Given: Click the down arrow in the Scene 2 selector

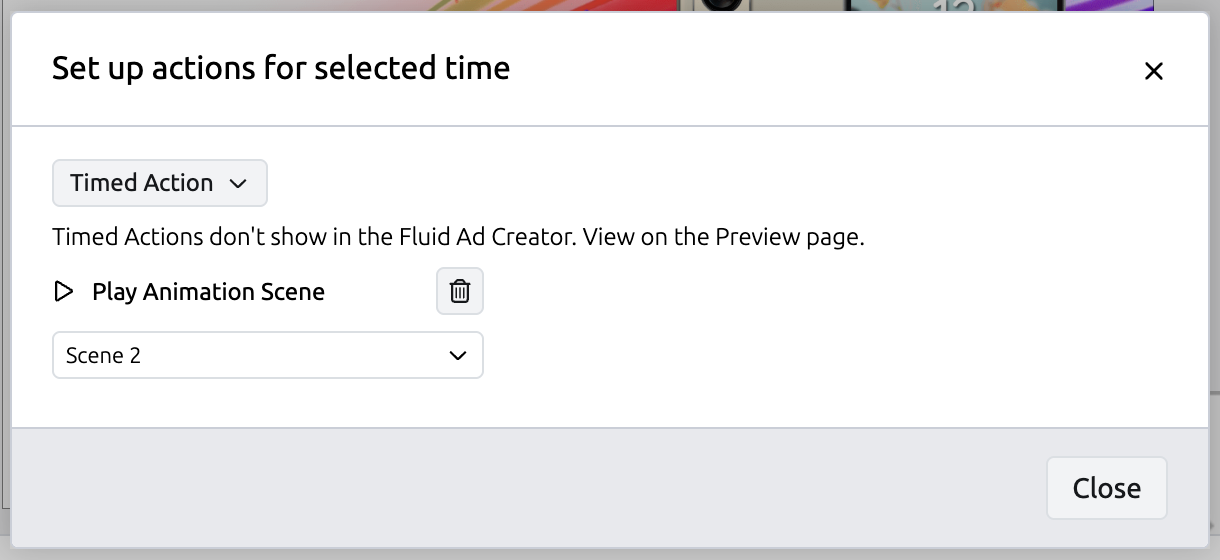Looking at the screenshot, I should click(458, 356).
